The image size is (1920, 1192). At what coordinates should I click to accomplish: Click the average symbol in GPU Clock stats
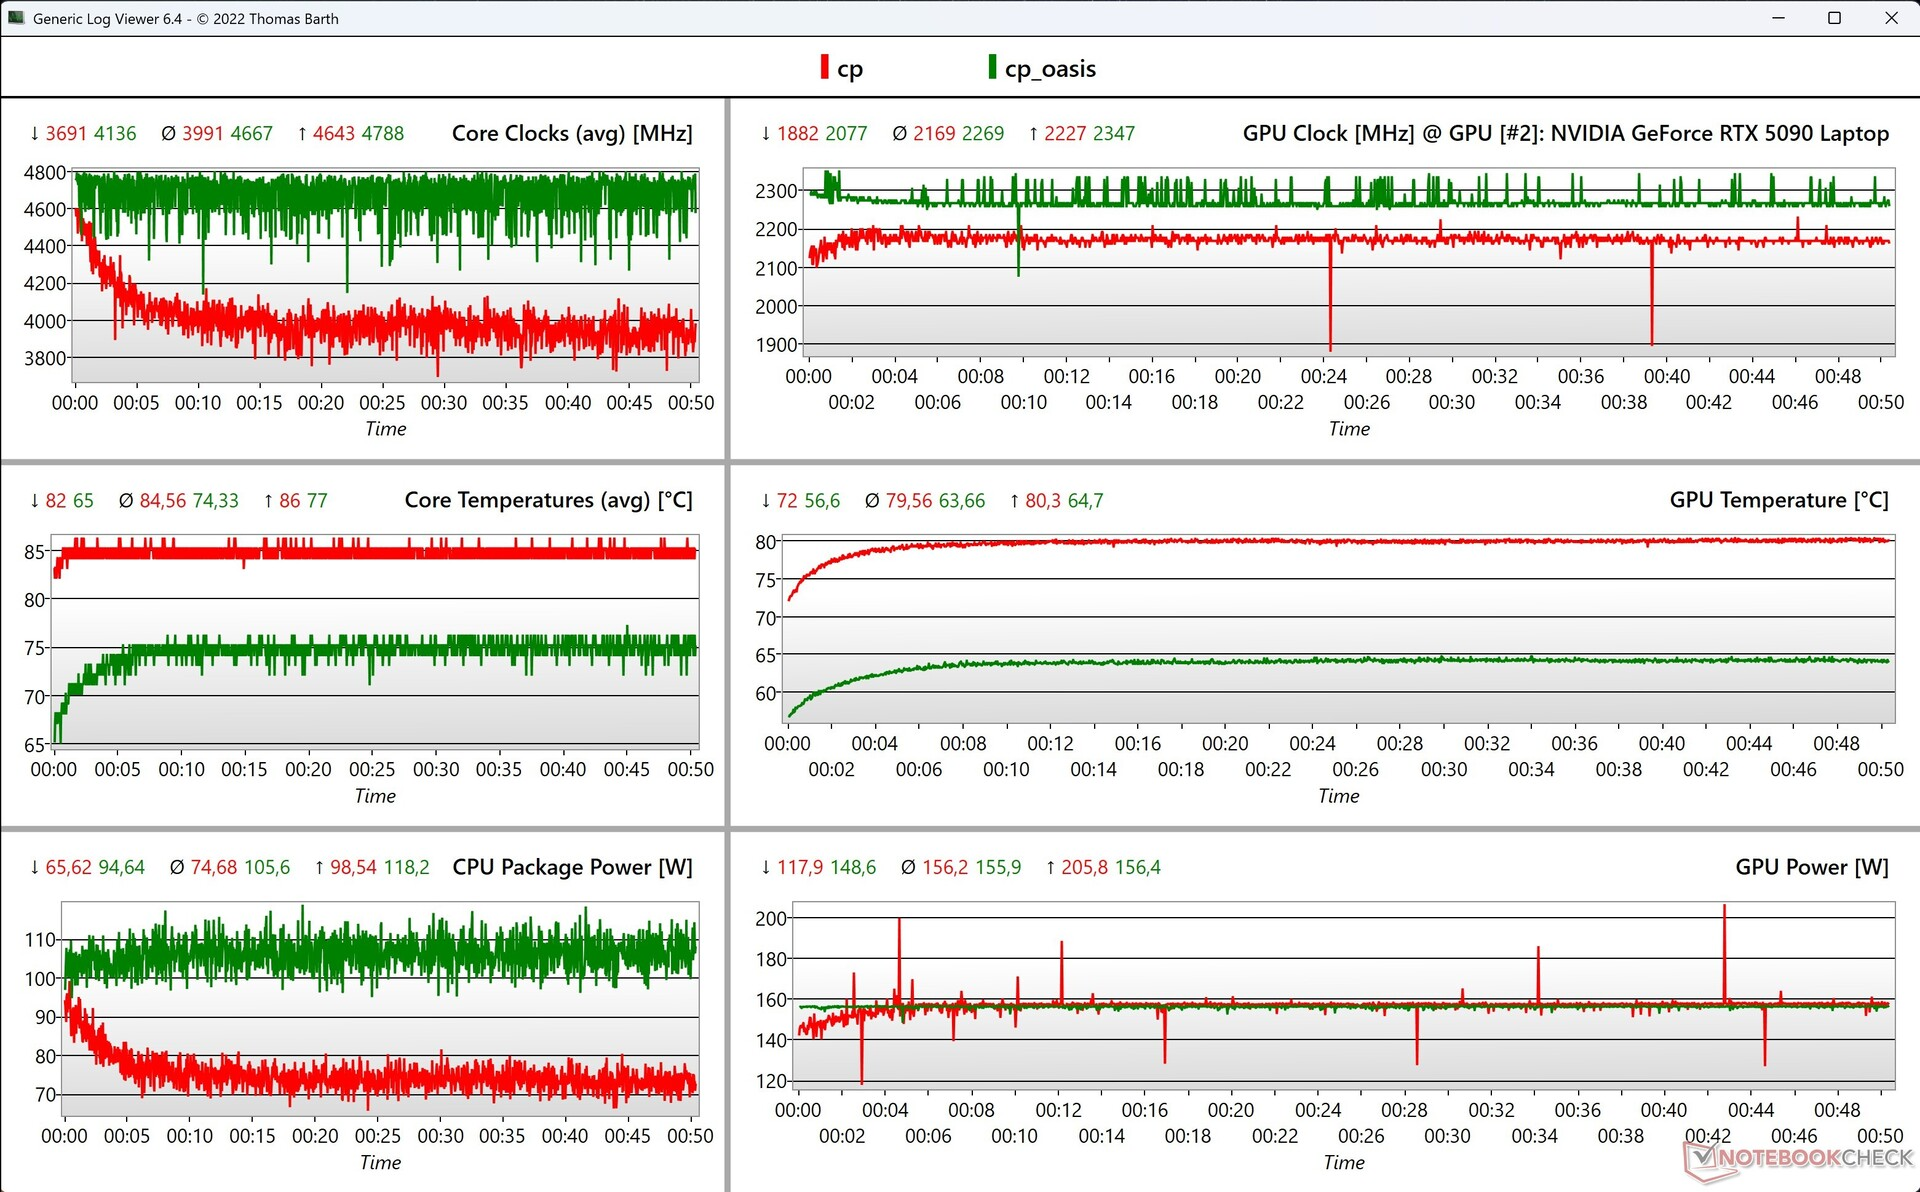coord(899,133)
